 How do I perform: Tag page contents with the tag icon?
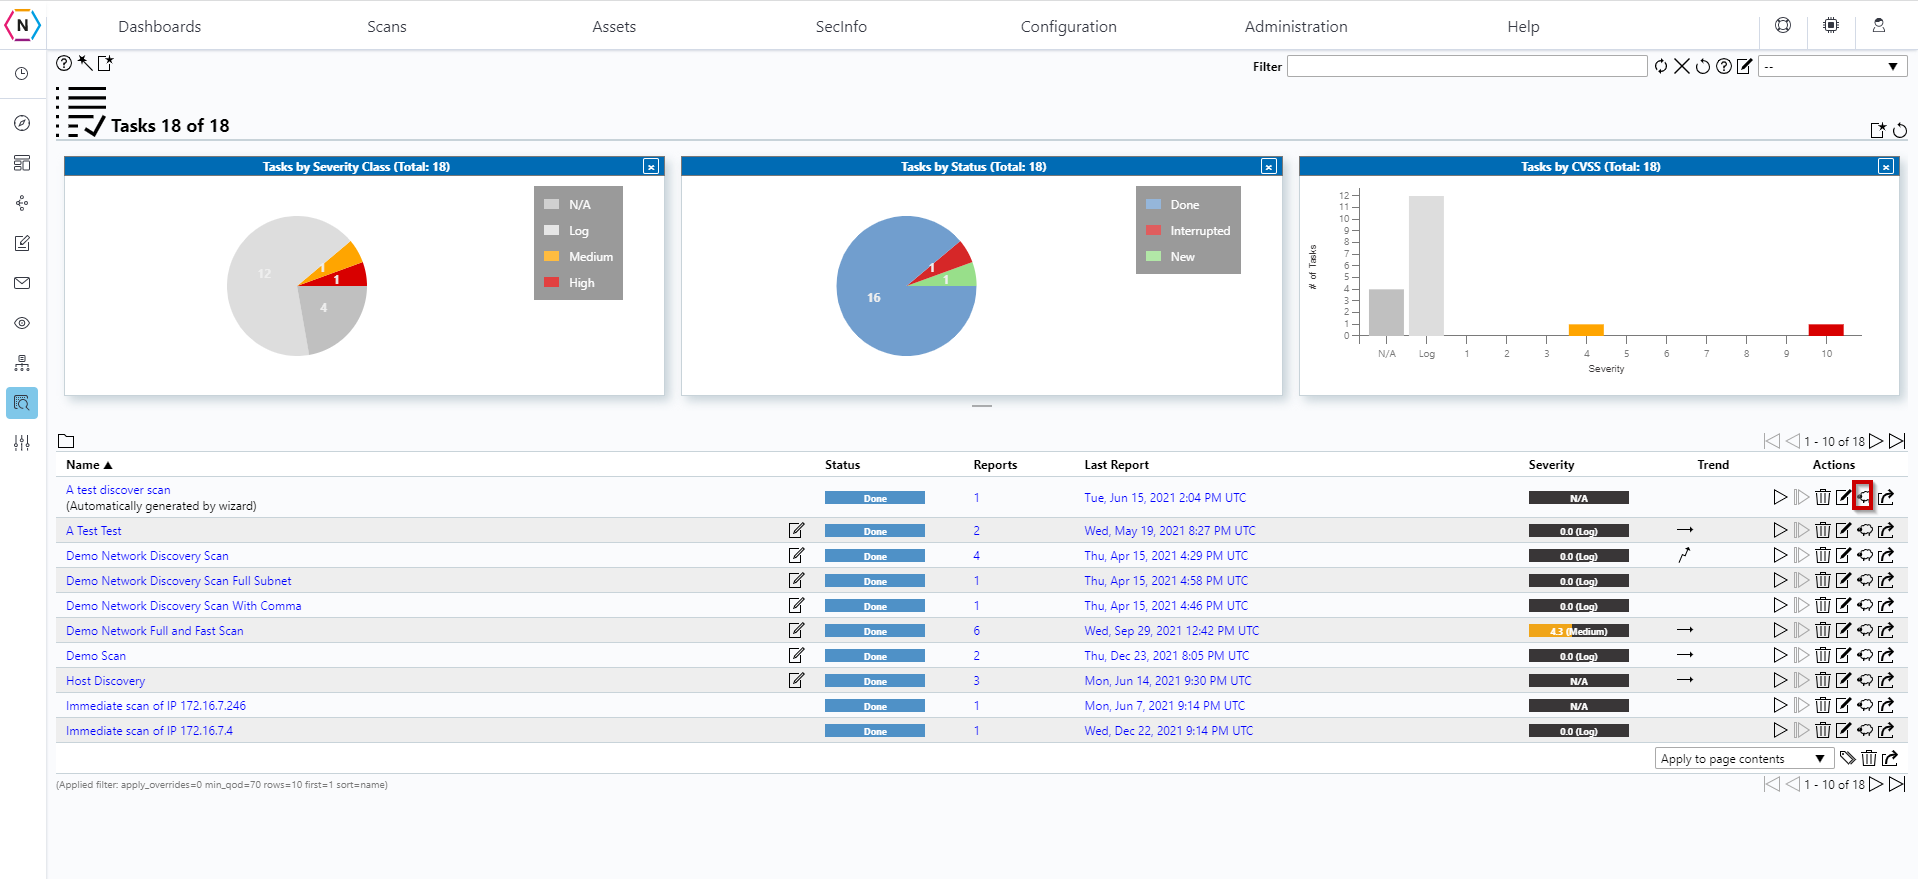click(1848, 758)
